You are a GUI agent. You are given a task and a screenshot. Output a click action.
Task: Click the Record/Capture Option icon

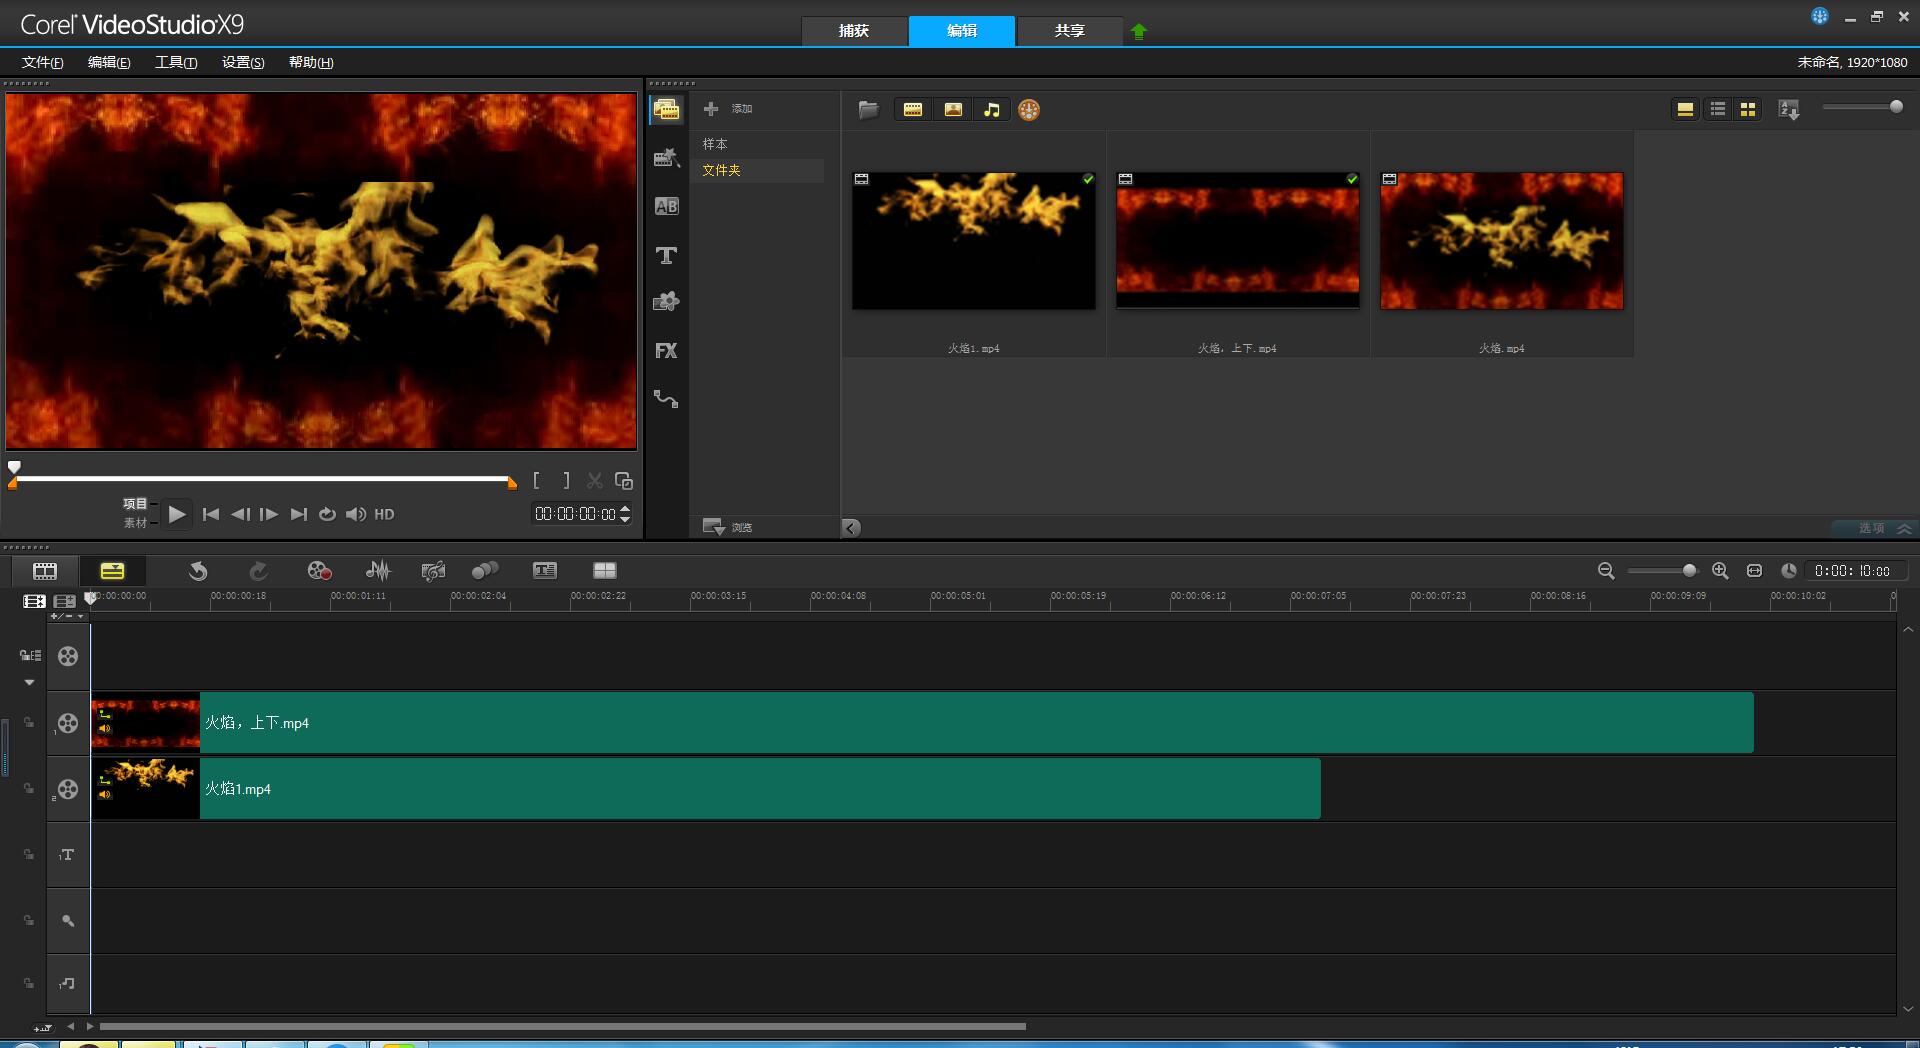(319, 570)
